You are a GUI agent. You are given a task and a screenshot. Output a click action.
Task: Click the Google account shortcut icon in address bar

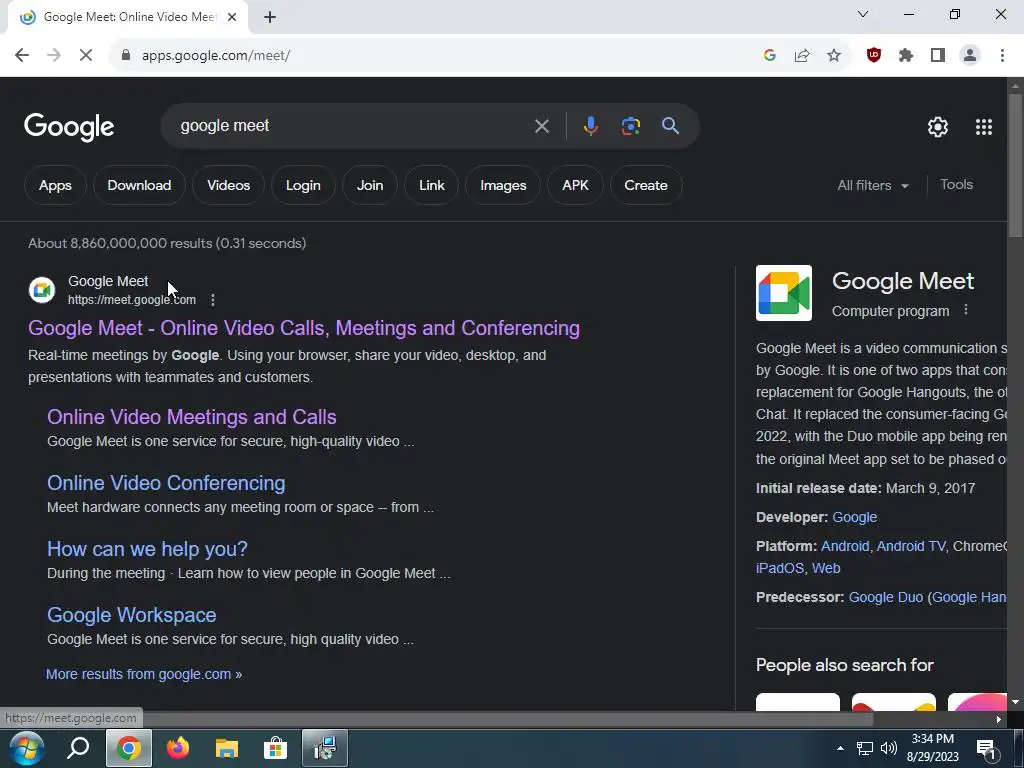pos(770,56)
